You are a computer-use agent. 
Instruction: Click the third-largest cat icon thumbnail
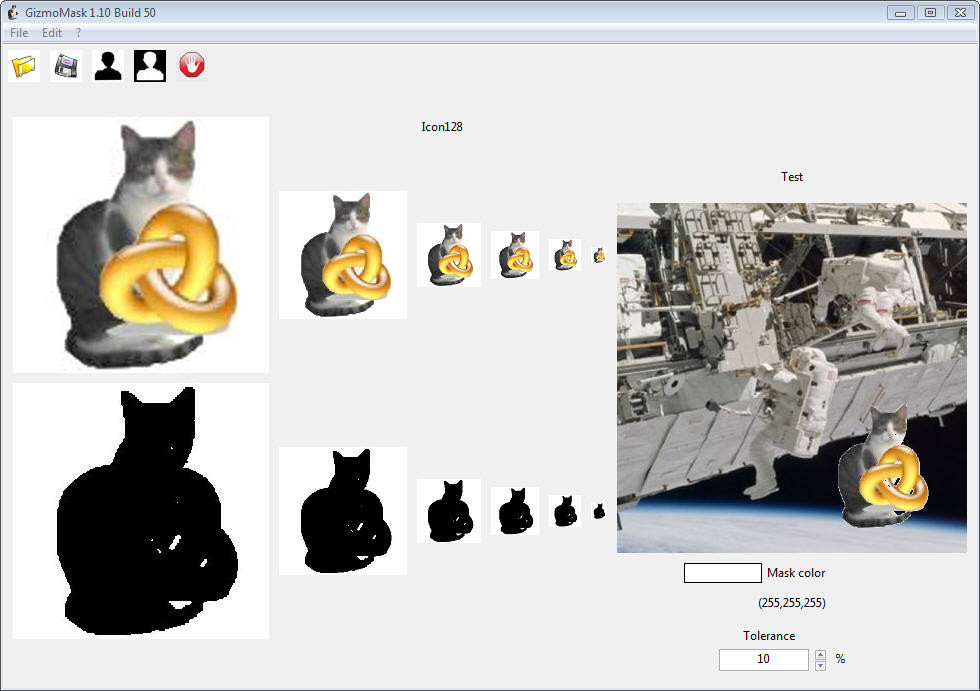[x=449, y=255]
